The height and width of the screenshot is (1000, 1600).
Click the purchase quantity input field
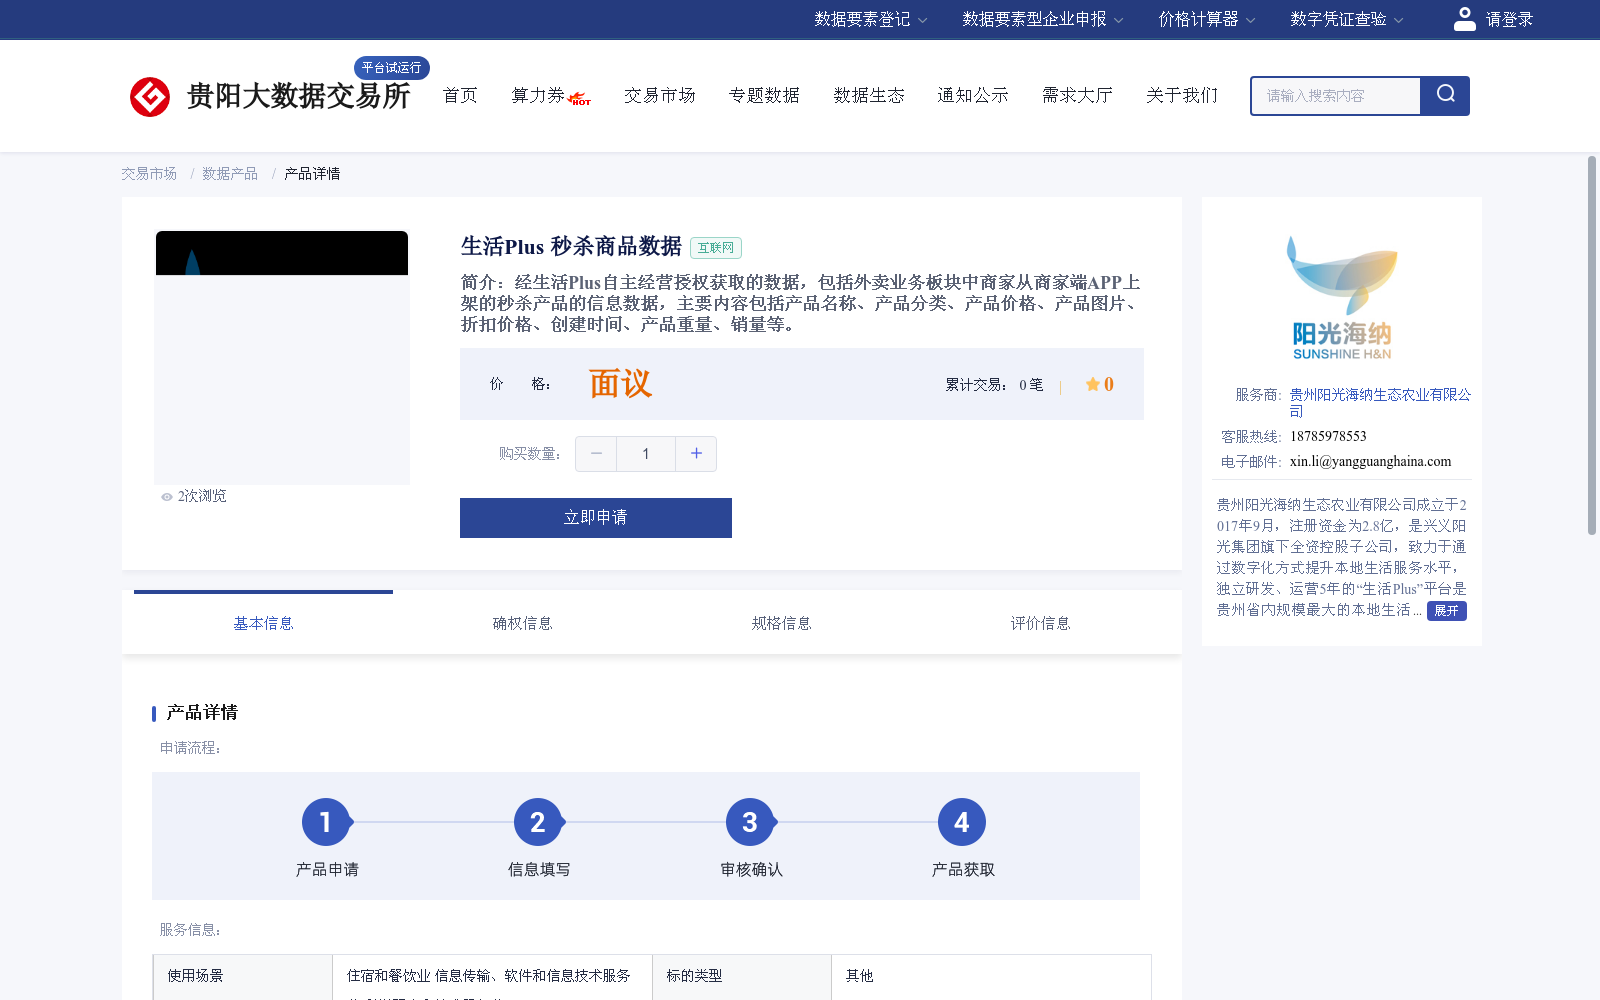coord(646,454)
